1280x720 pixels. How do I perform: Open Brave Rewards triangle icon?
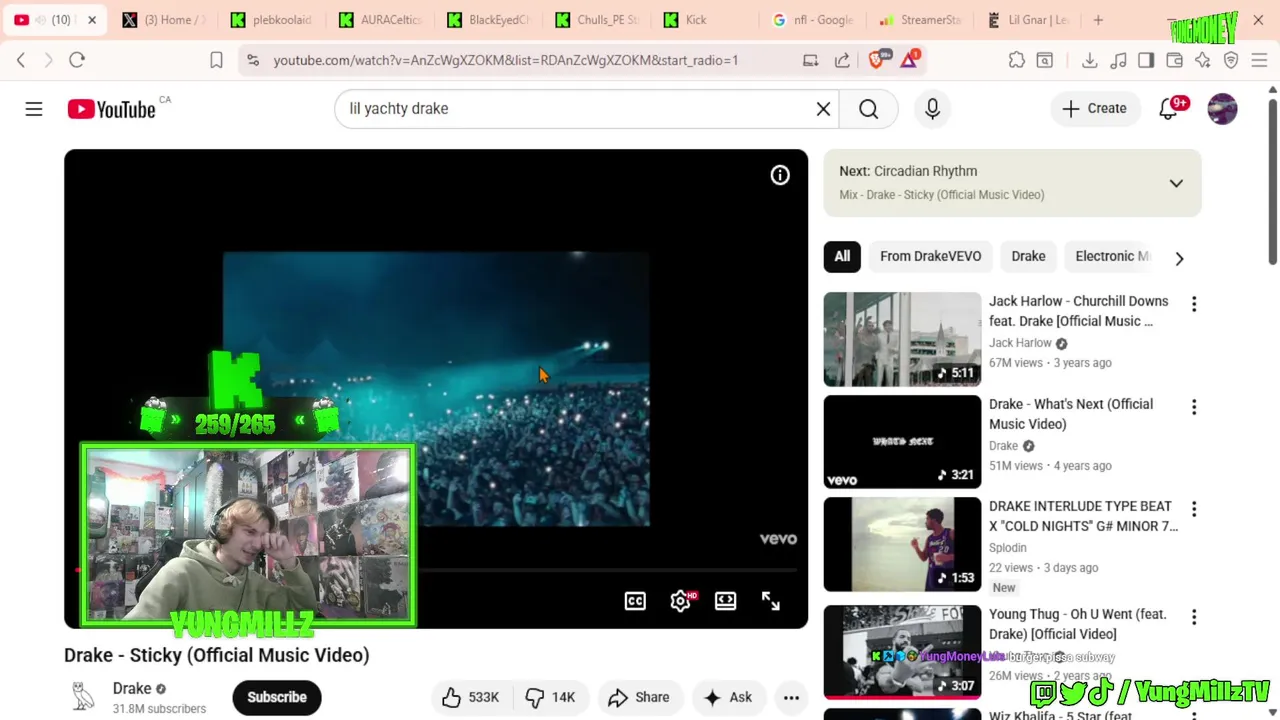tap(909, 60)
